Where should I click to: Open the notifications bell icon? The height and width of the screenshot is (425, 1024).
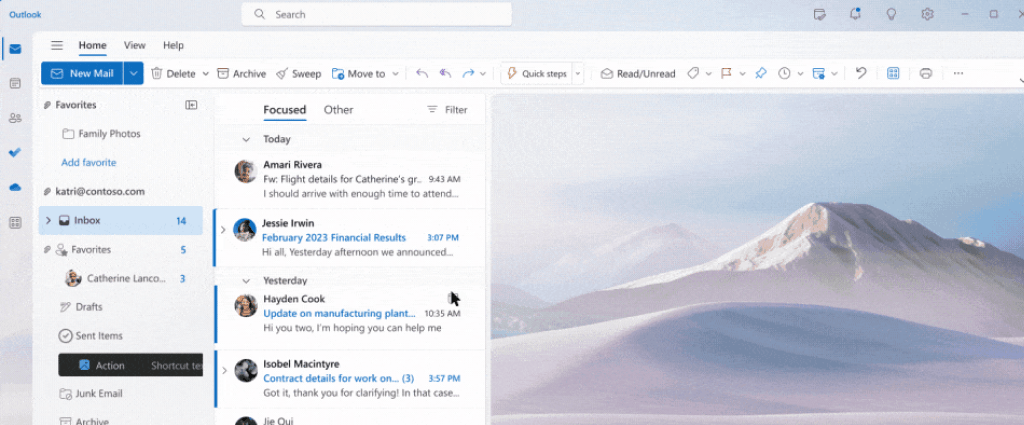click(855, 14)
